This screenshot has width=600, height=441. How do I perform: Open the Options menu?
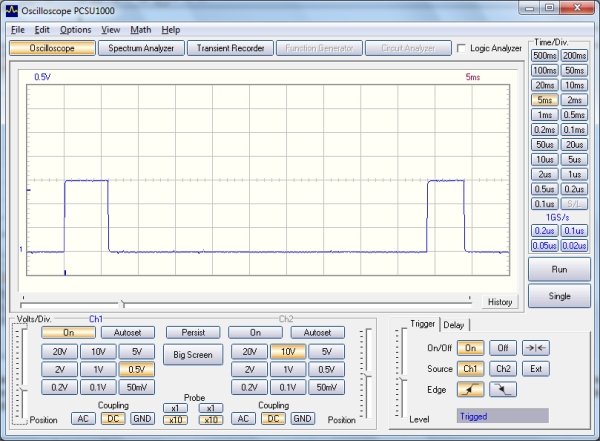[x=75, y=30]
